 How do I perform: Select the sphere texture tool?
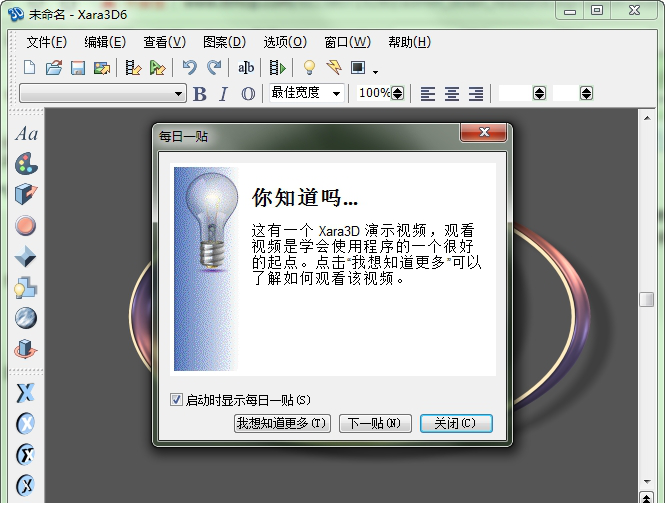coord(25,318)
